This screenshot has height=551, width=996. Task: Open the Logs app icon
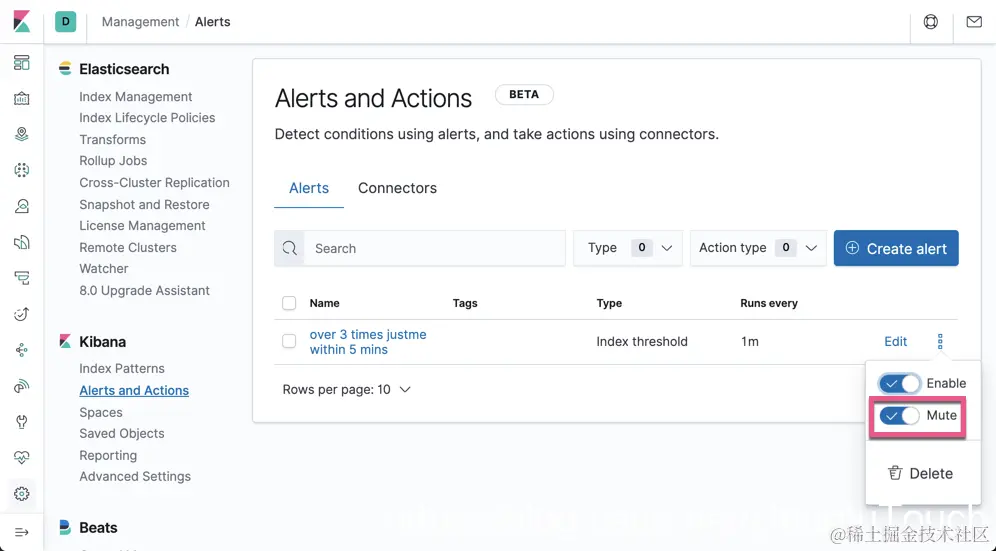coord(22,242)
